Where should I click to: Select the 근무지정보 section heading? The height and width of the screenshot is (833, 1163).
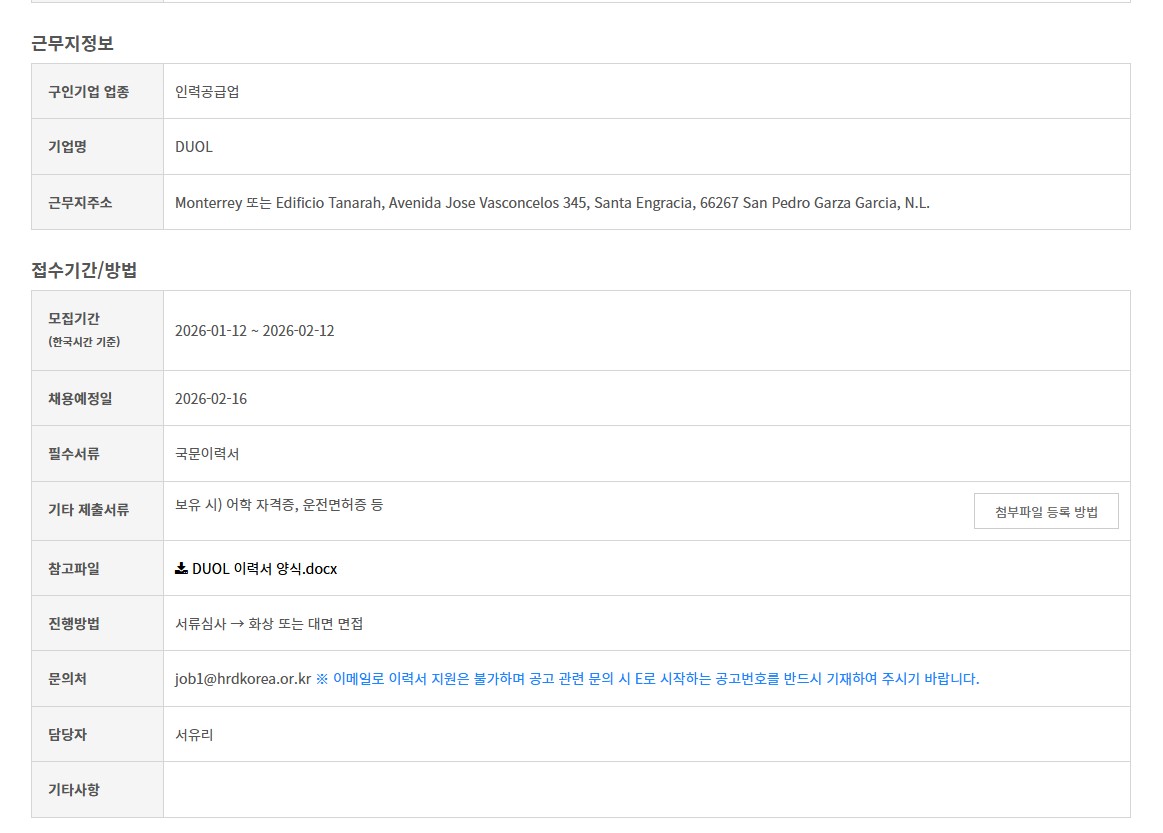72,43
